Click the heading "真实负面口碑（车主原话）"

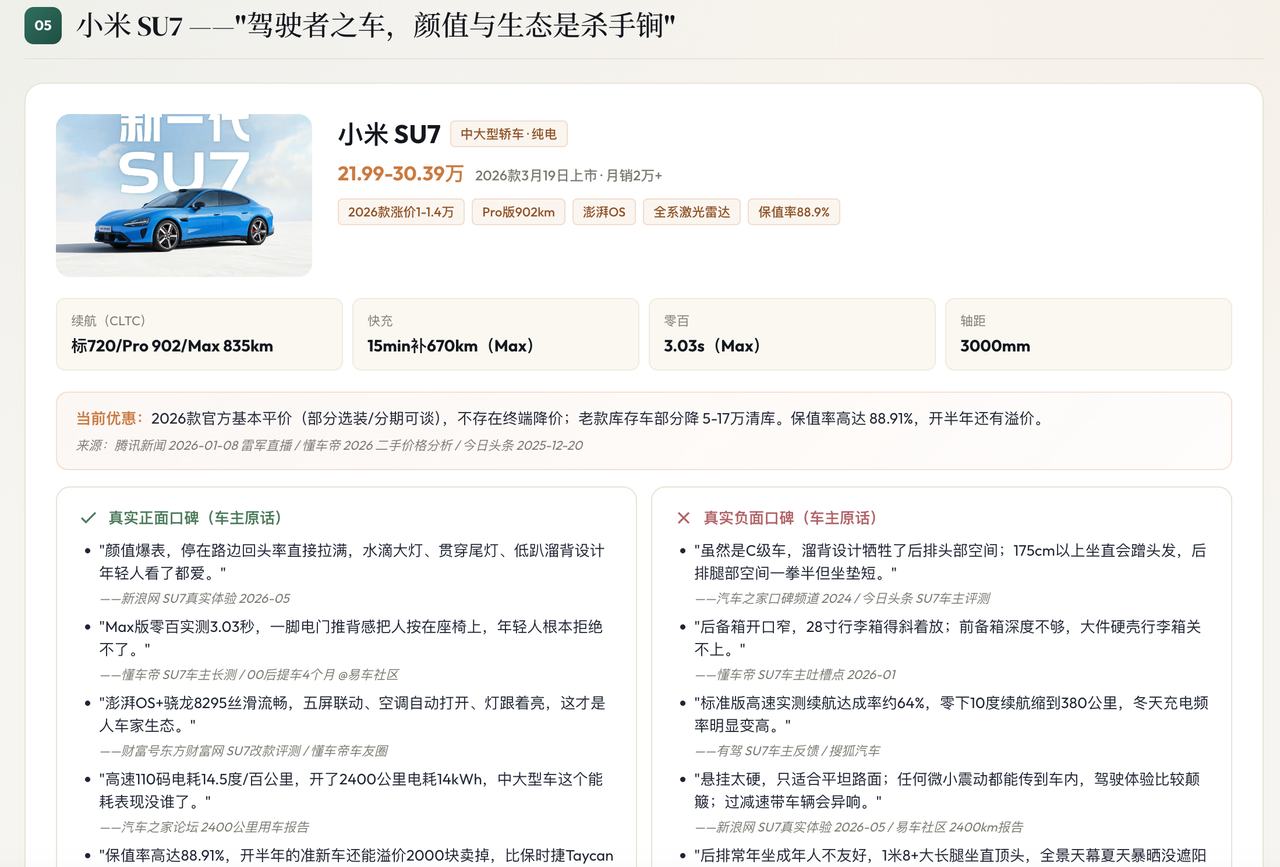tap(790, 518)
